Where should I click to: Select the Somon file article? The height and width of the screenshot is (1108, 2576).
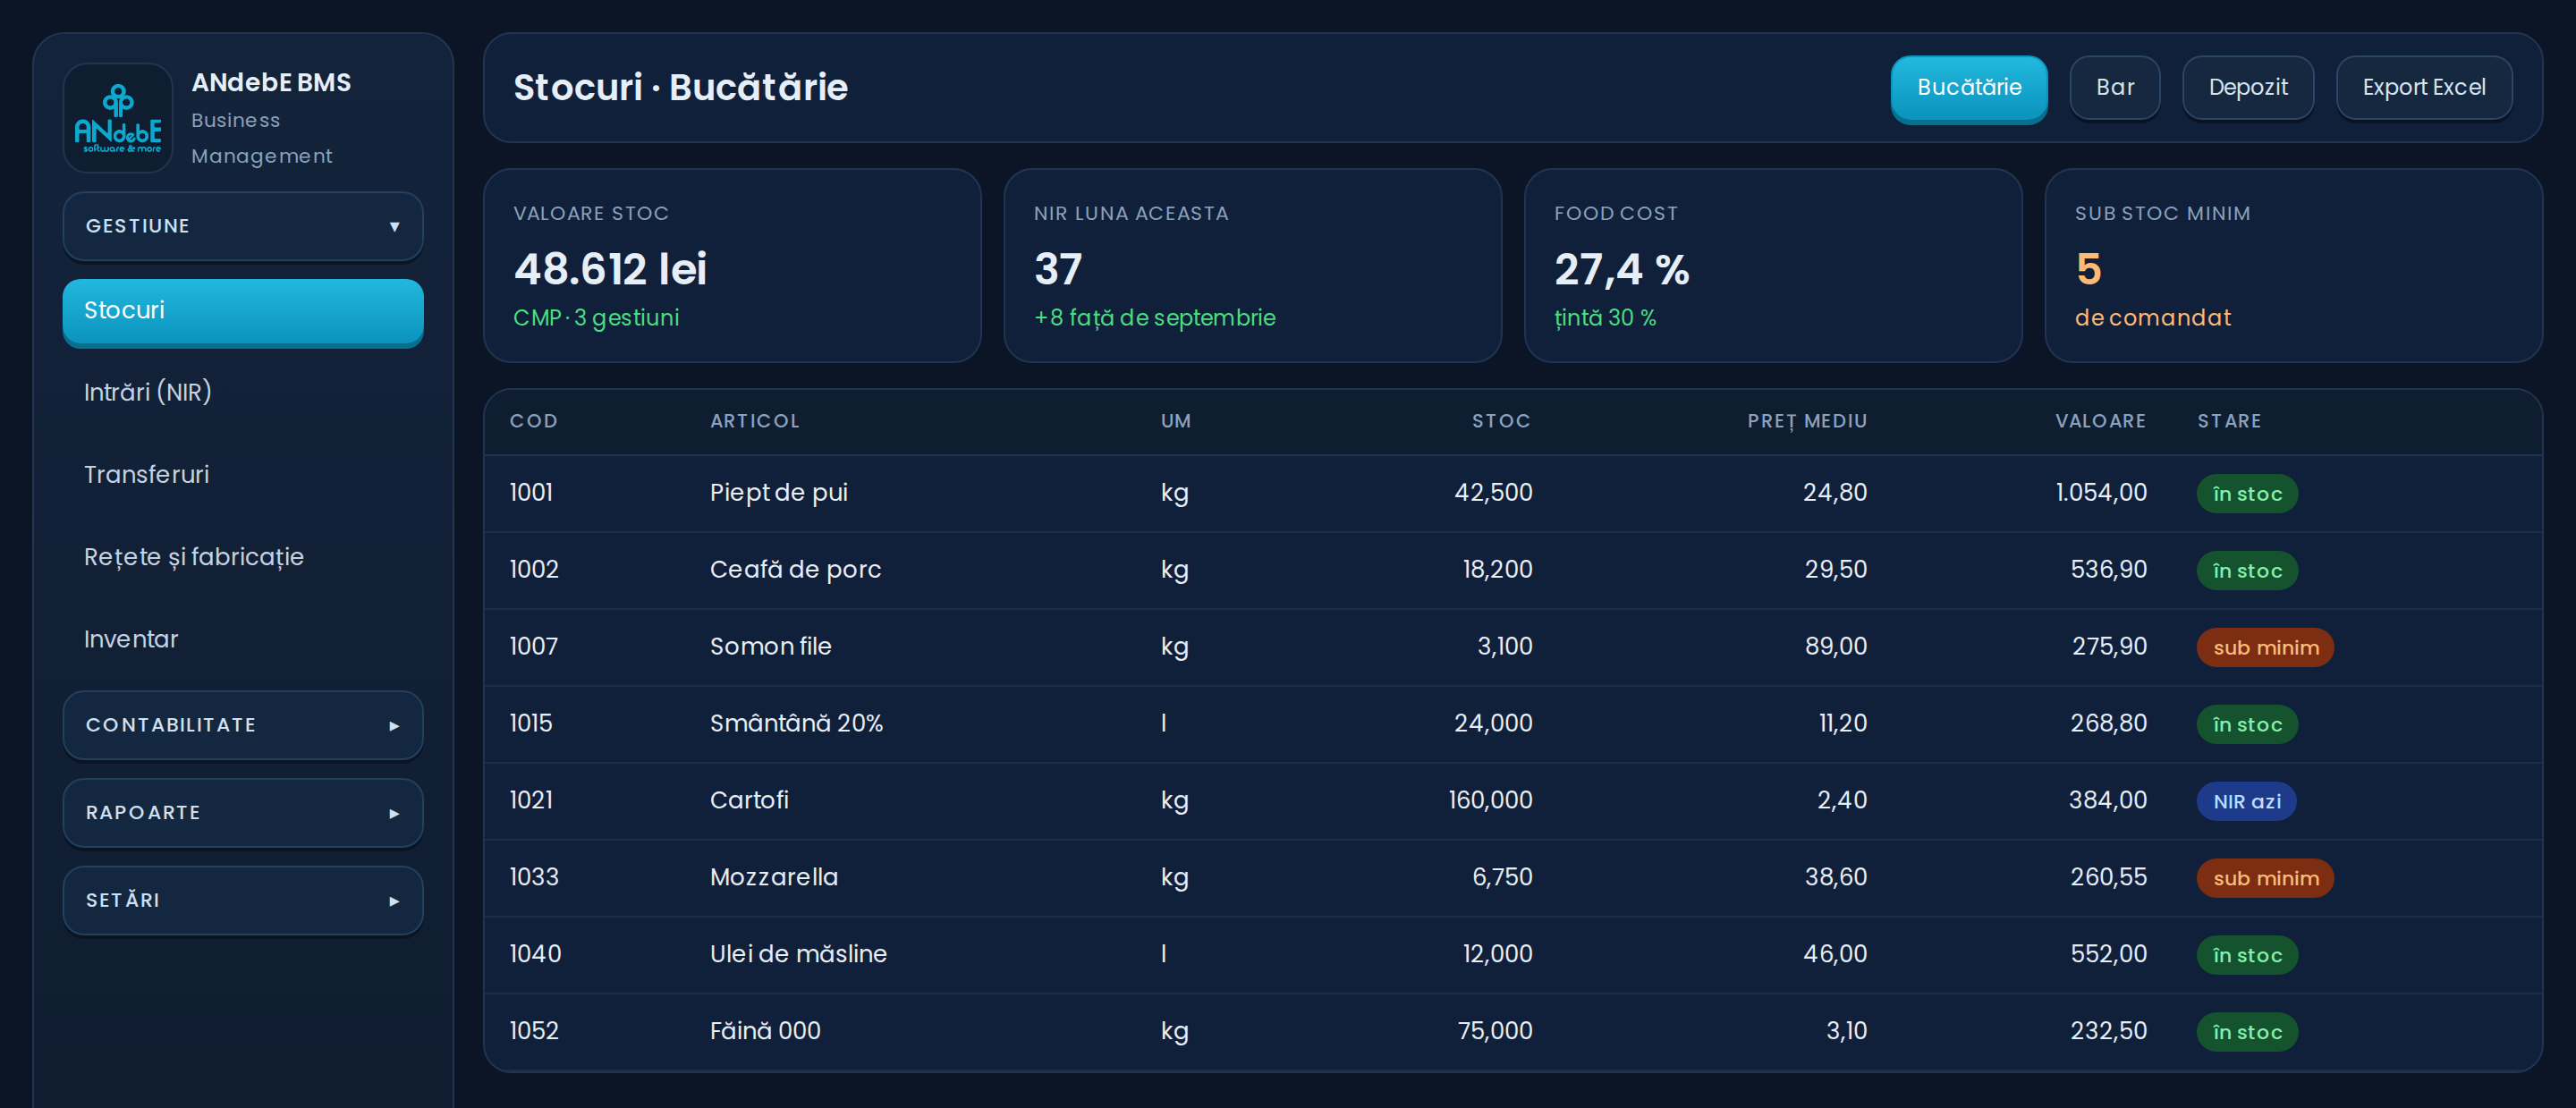[x=770, y=647]
